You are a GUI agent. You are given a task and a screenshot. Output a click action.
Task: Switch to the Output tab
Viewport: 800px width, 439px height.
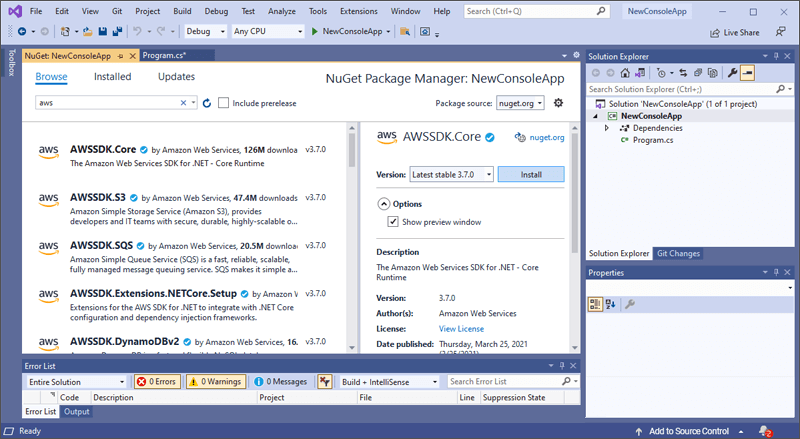coord(77,411)
